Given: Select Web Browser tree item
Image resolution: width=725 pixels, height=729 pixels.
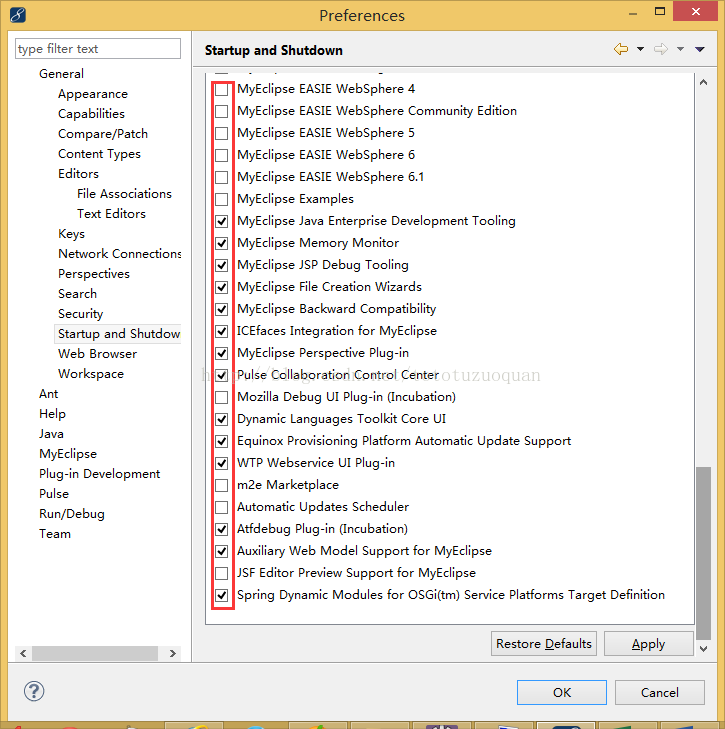Looking at the screenshot, I should [x=97, y=354].
